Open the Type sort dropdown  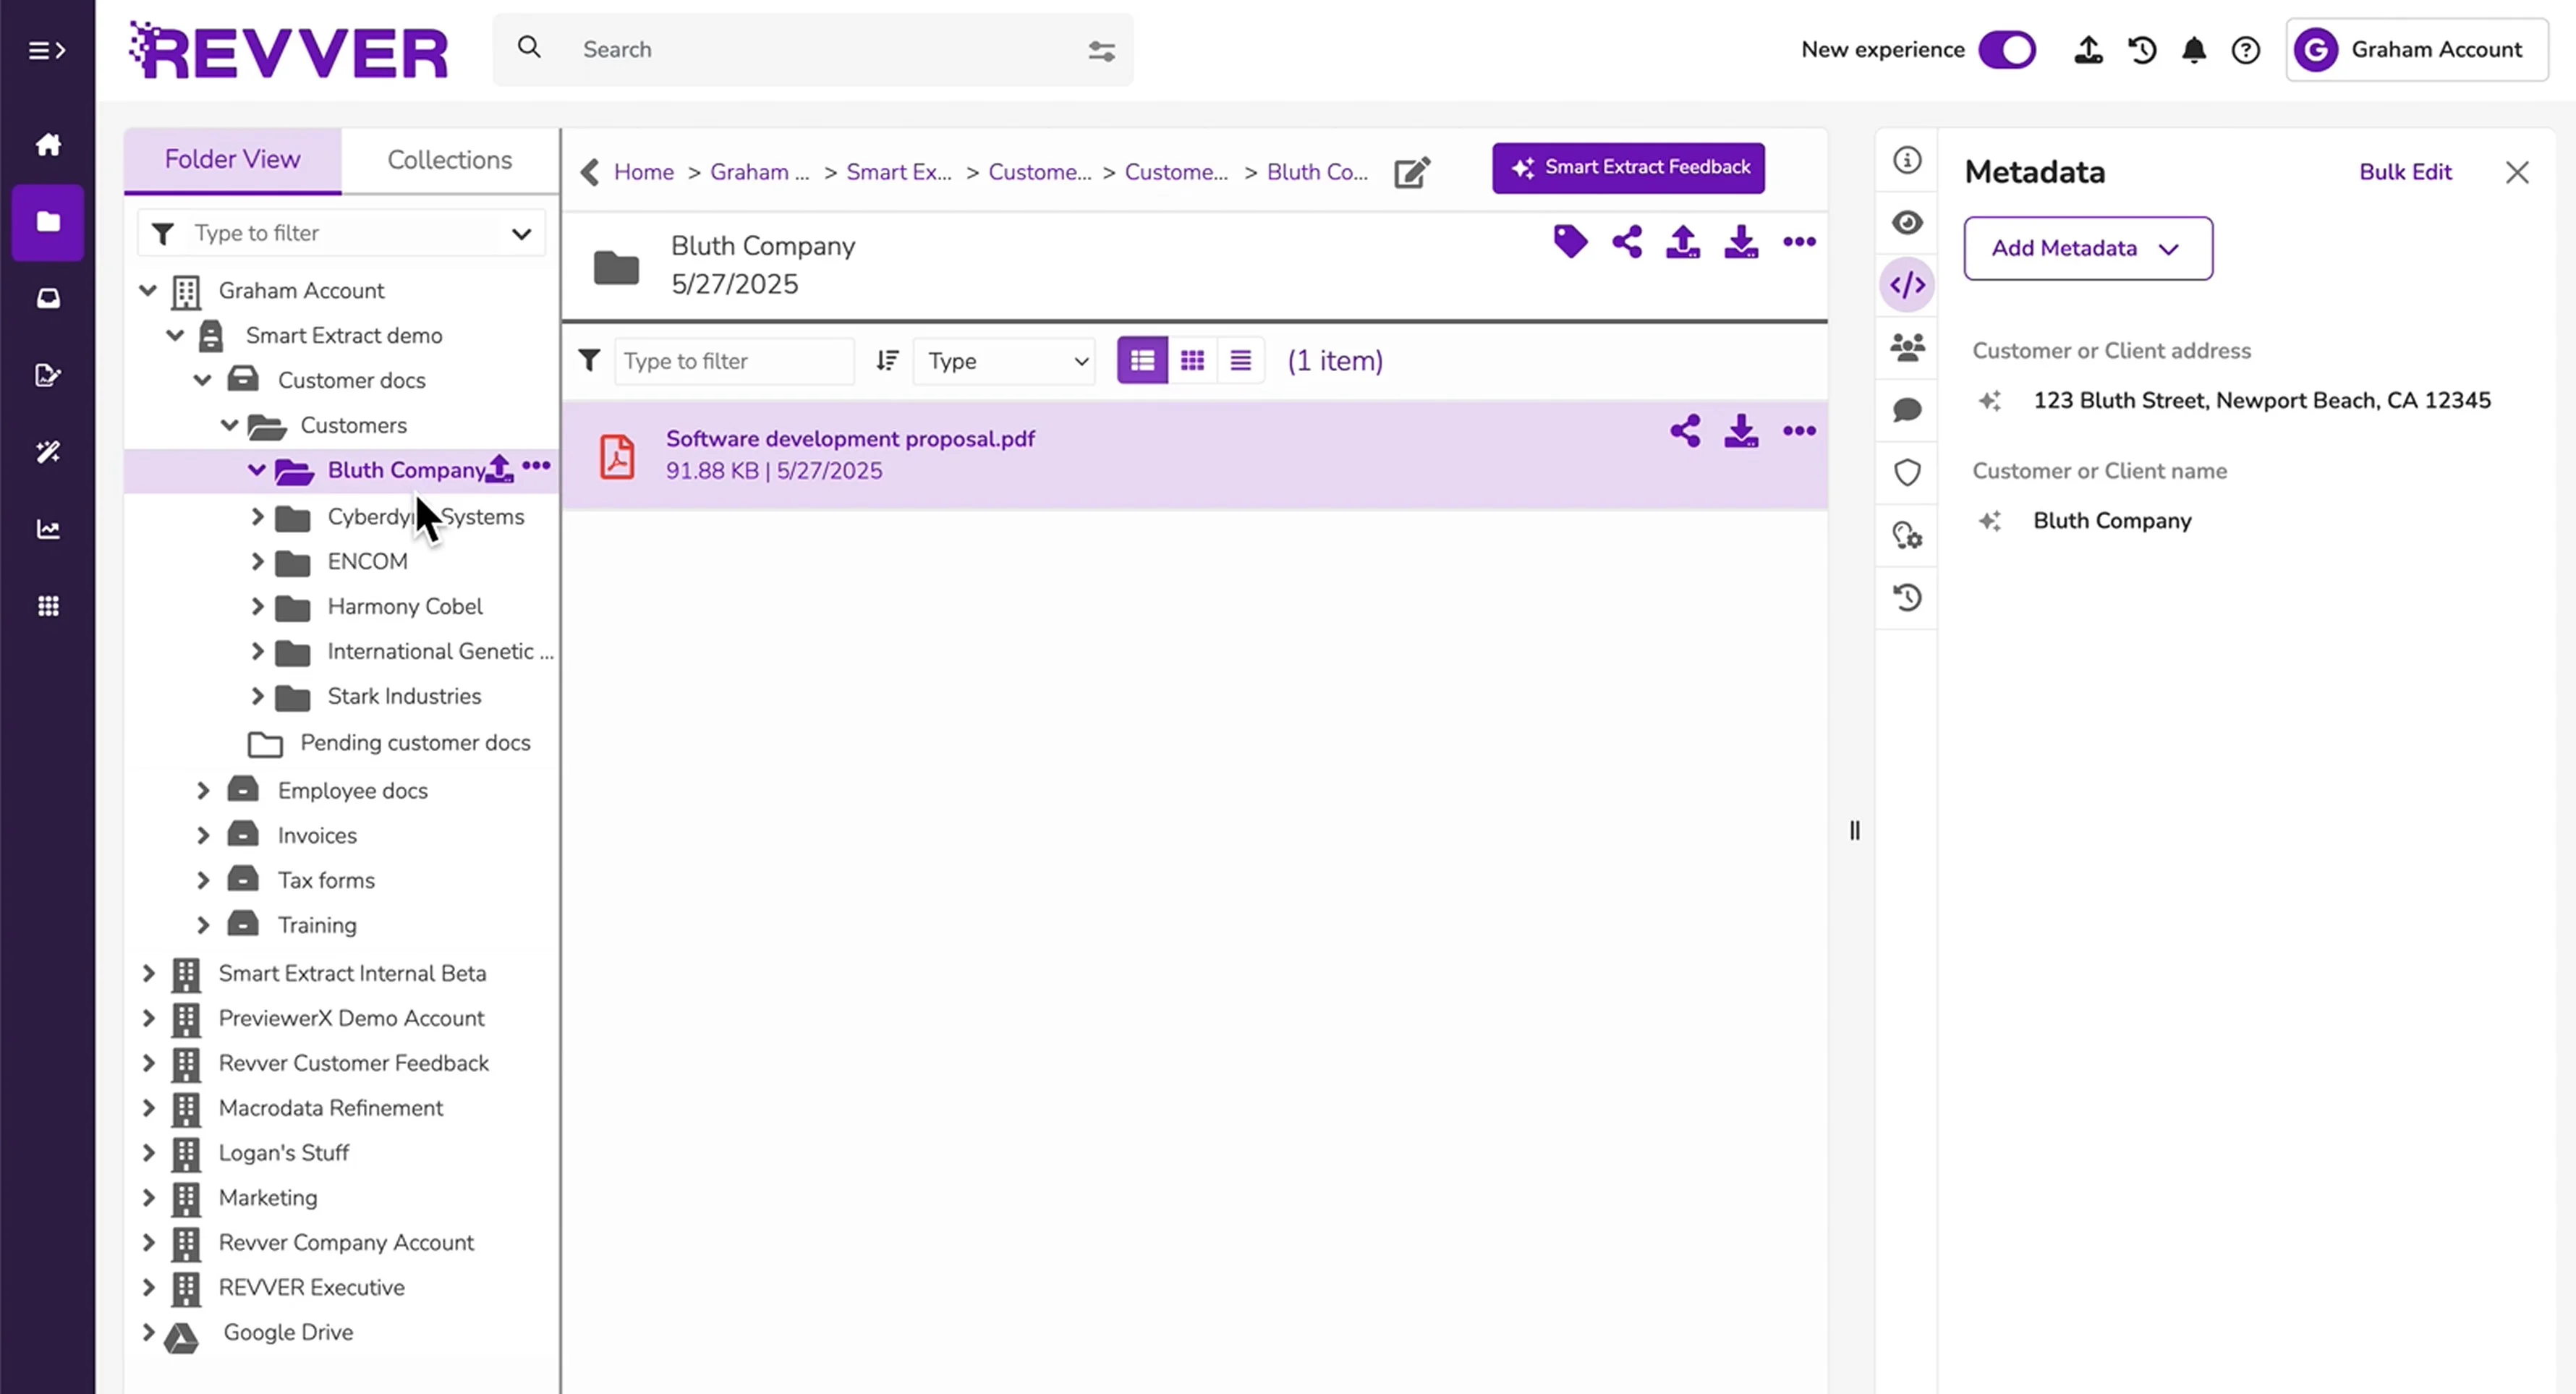(1005, 361)
